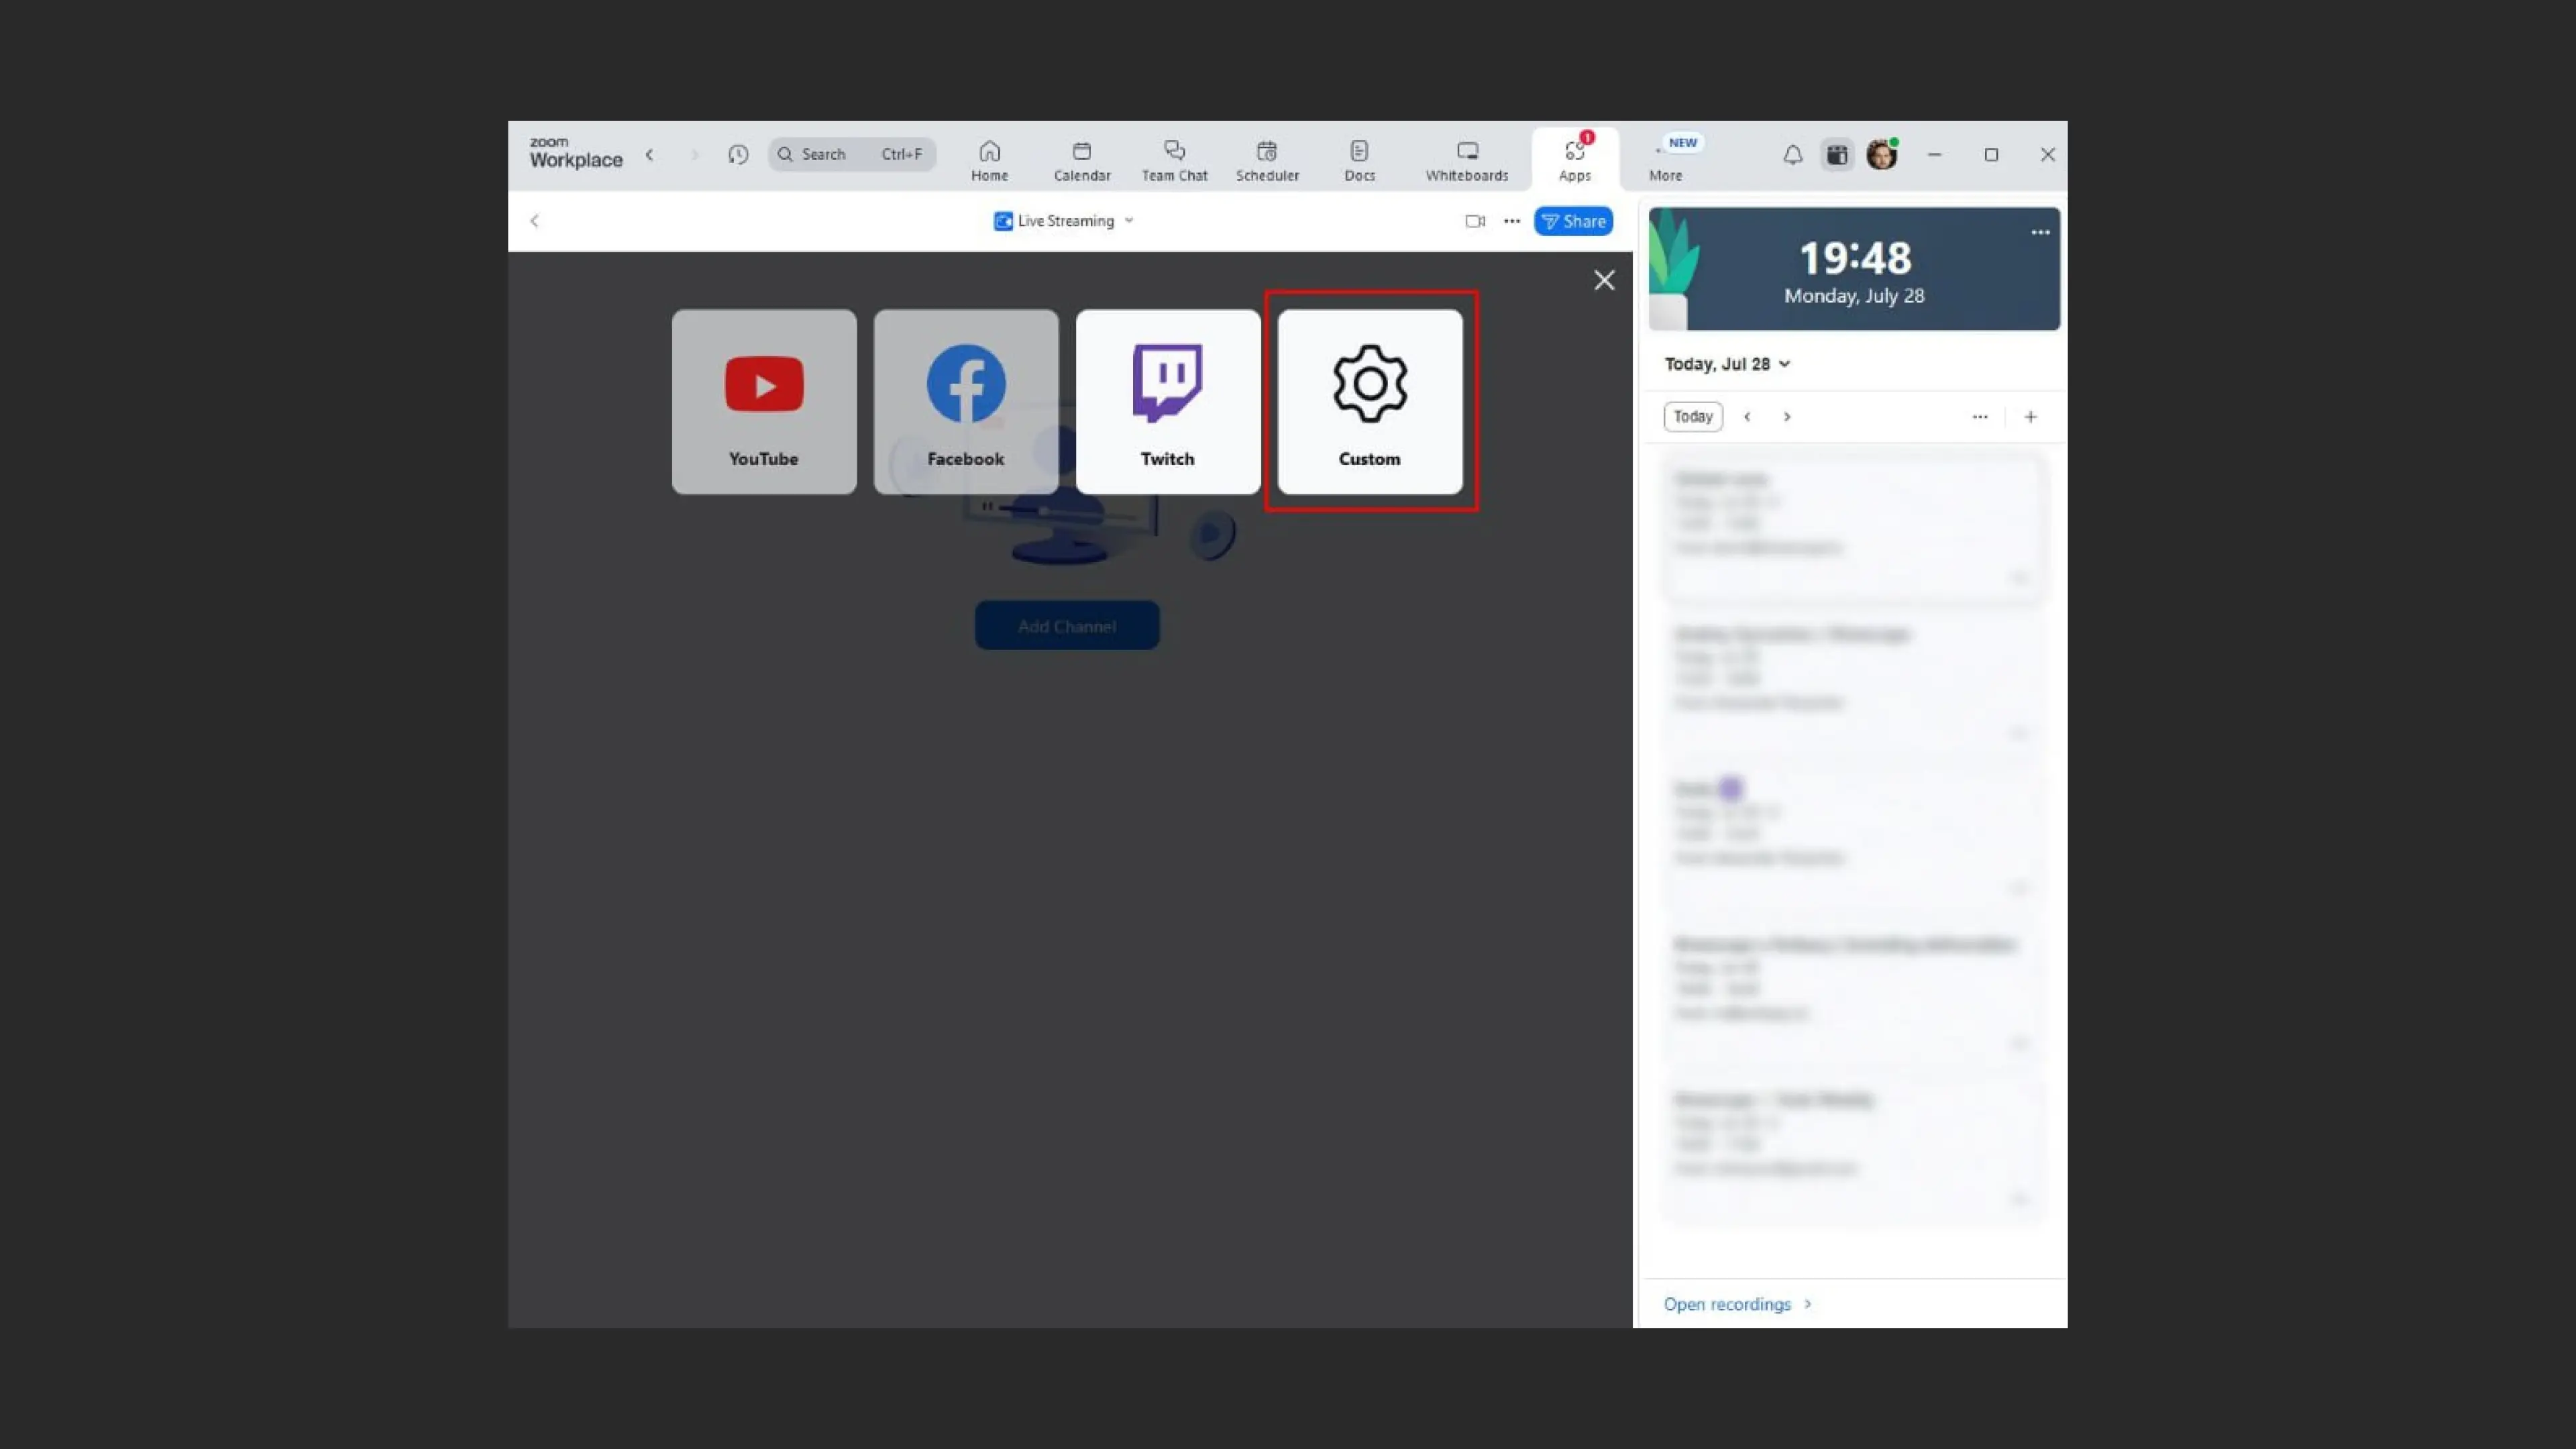
Task: Open the history clock icon
Action: tap(738, 155)
